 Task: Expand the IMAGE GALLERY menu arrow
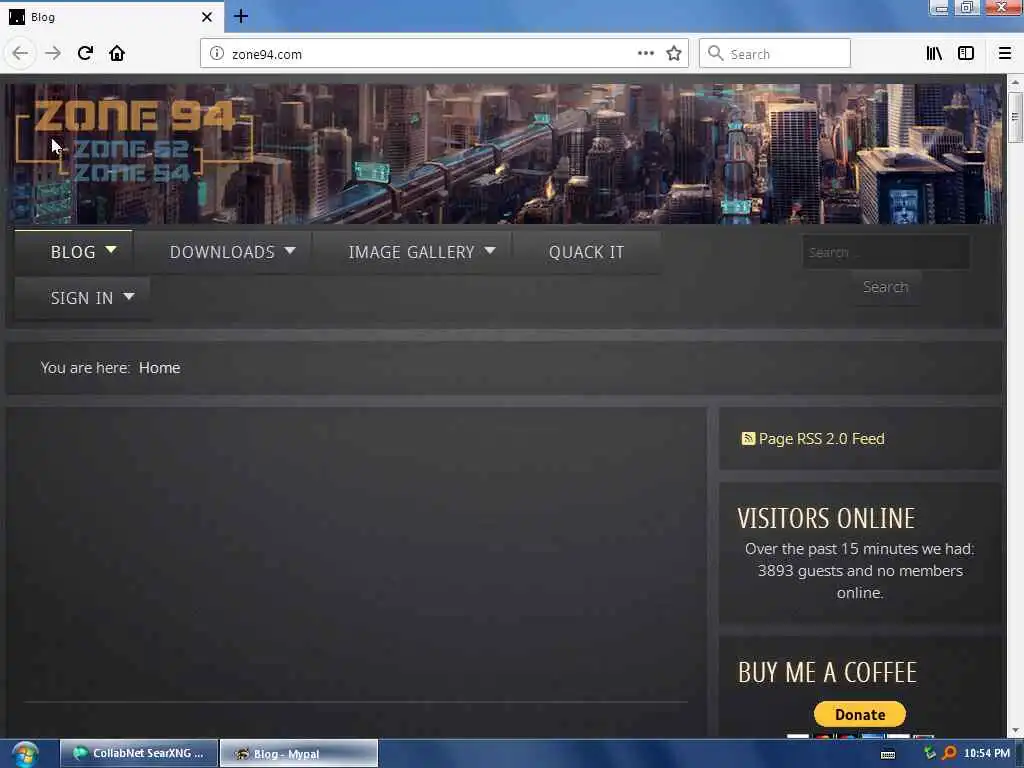coord(490,250)
